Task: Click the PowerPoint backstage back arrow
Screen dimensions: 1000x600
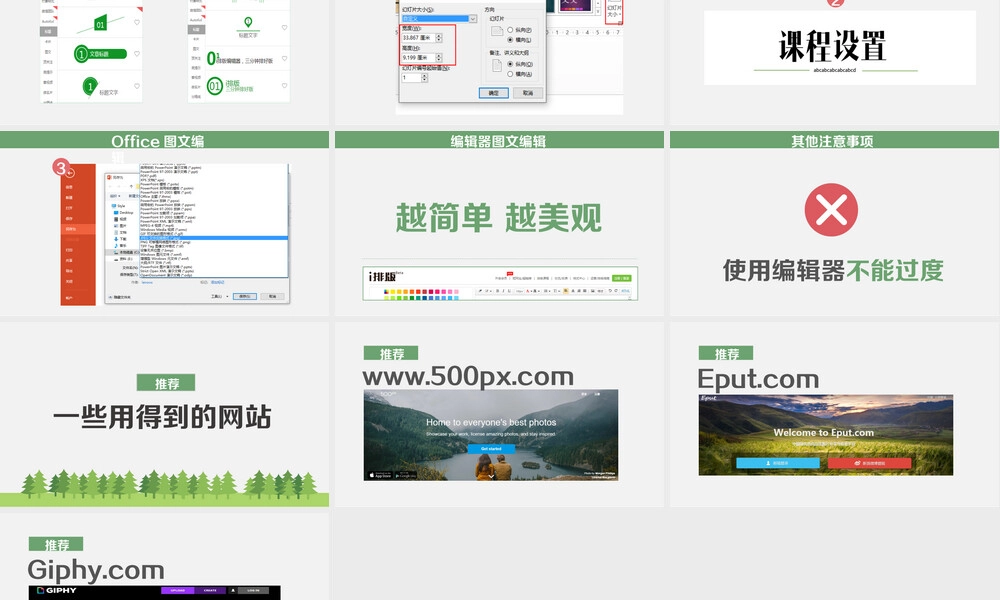Action: pos(70,173)
